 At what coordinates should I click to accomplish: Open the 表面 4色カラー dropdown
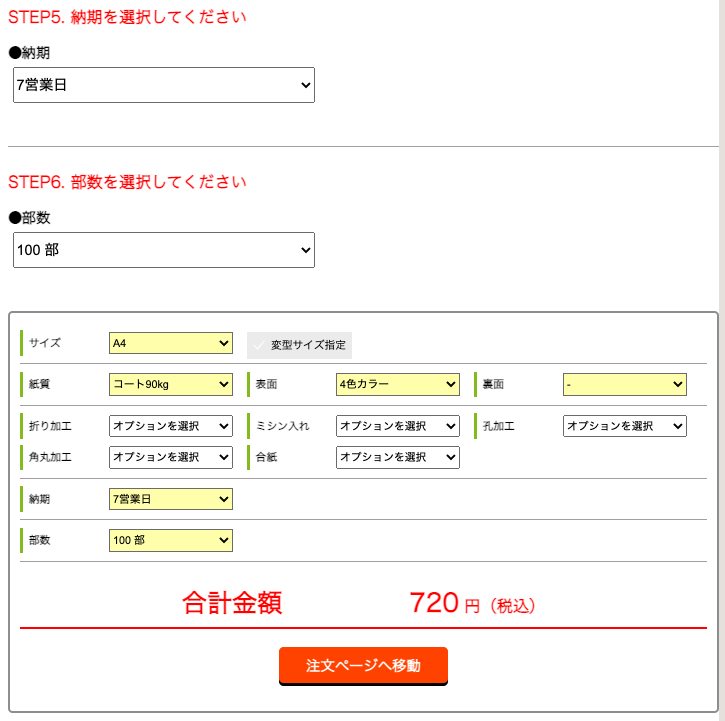[x=398, y=384]
